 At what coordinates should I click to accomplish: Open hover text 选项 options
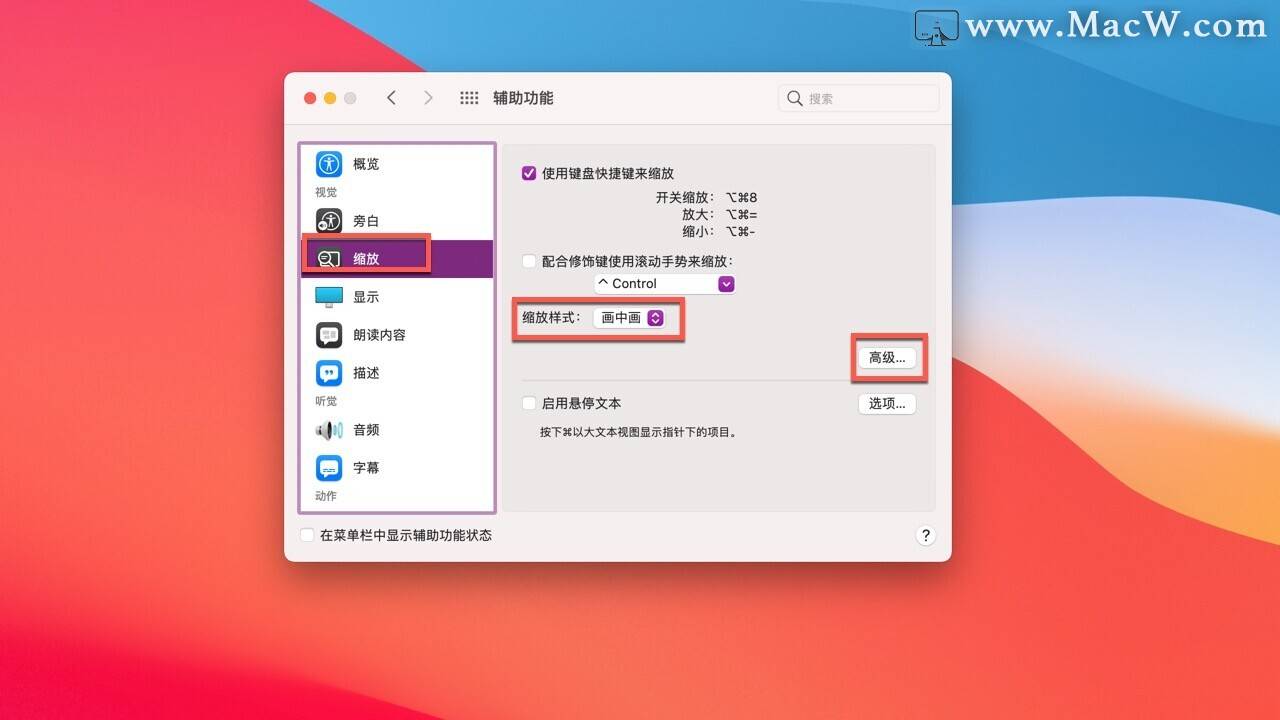(x=887, y=404)
